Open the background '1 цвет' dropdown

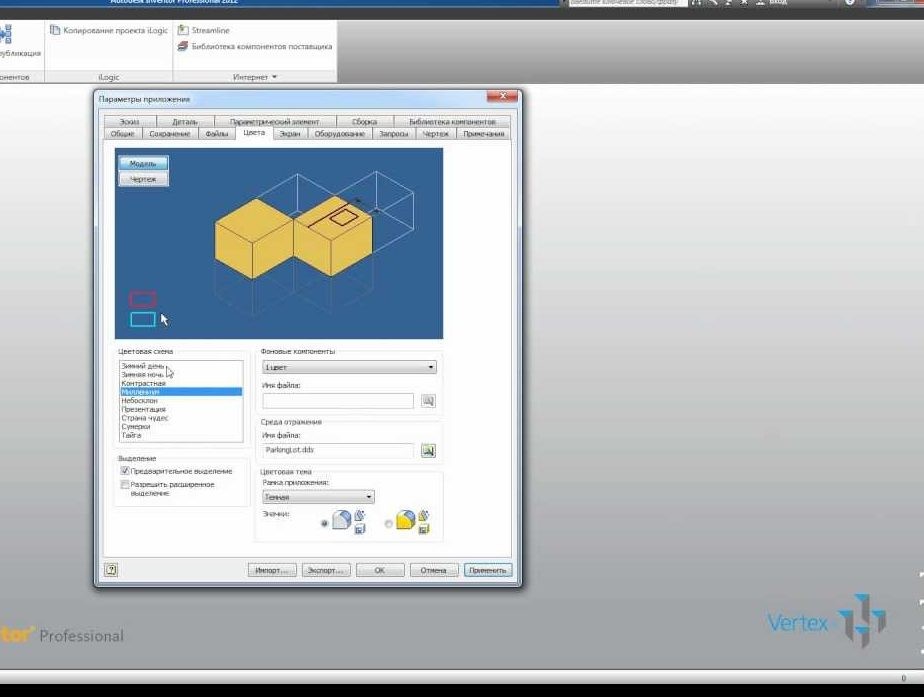pyautogui.click(x=349, y=368)
